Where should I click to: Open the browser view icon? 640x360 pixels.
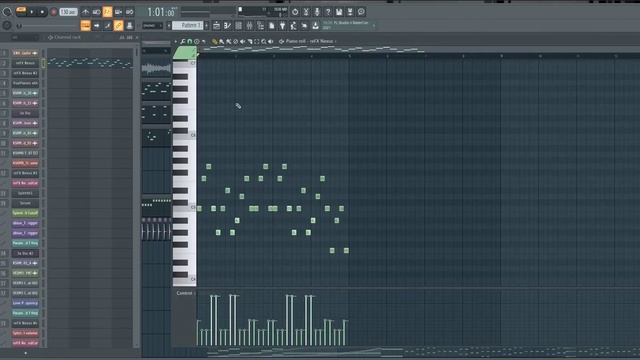pyautogui.click(x=260, y=26)
